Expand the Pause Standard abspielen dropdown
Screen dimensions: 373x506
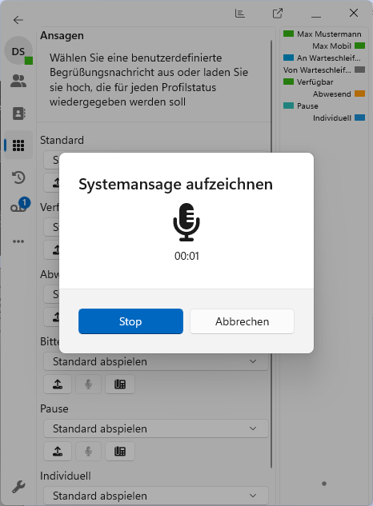pyautogui.click(x=156, y=429)
